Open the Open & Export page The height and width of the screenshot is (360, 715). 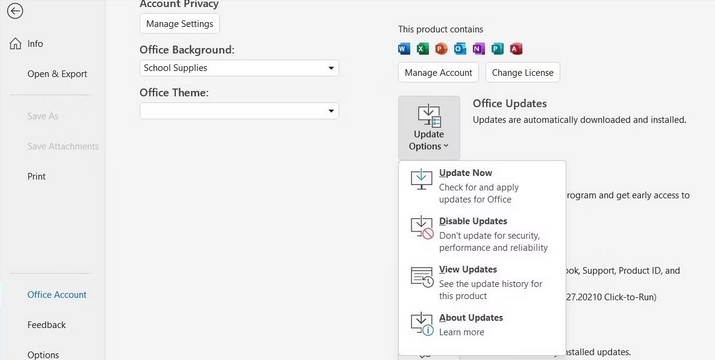coord(57,74)
